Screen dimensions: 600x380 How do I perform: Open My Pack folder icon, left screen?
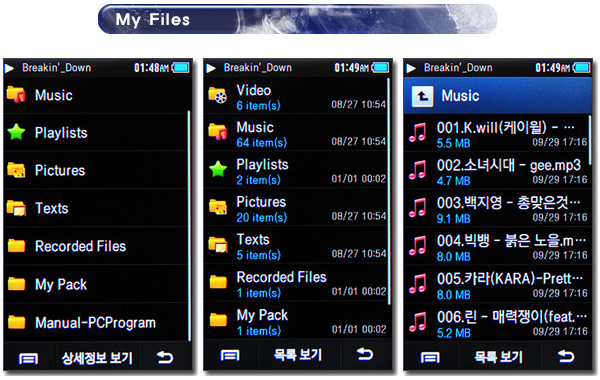[16, 284]
